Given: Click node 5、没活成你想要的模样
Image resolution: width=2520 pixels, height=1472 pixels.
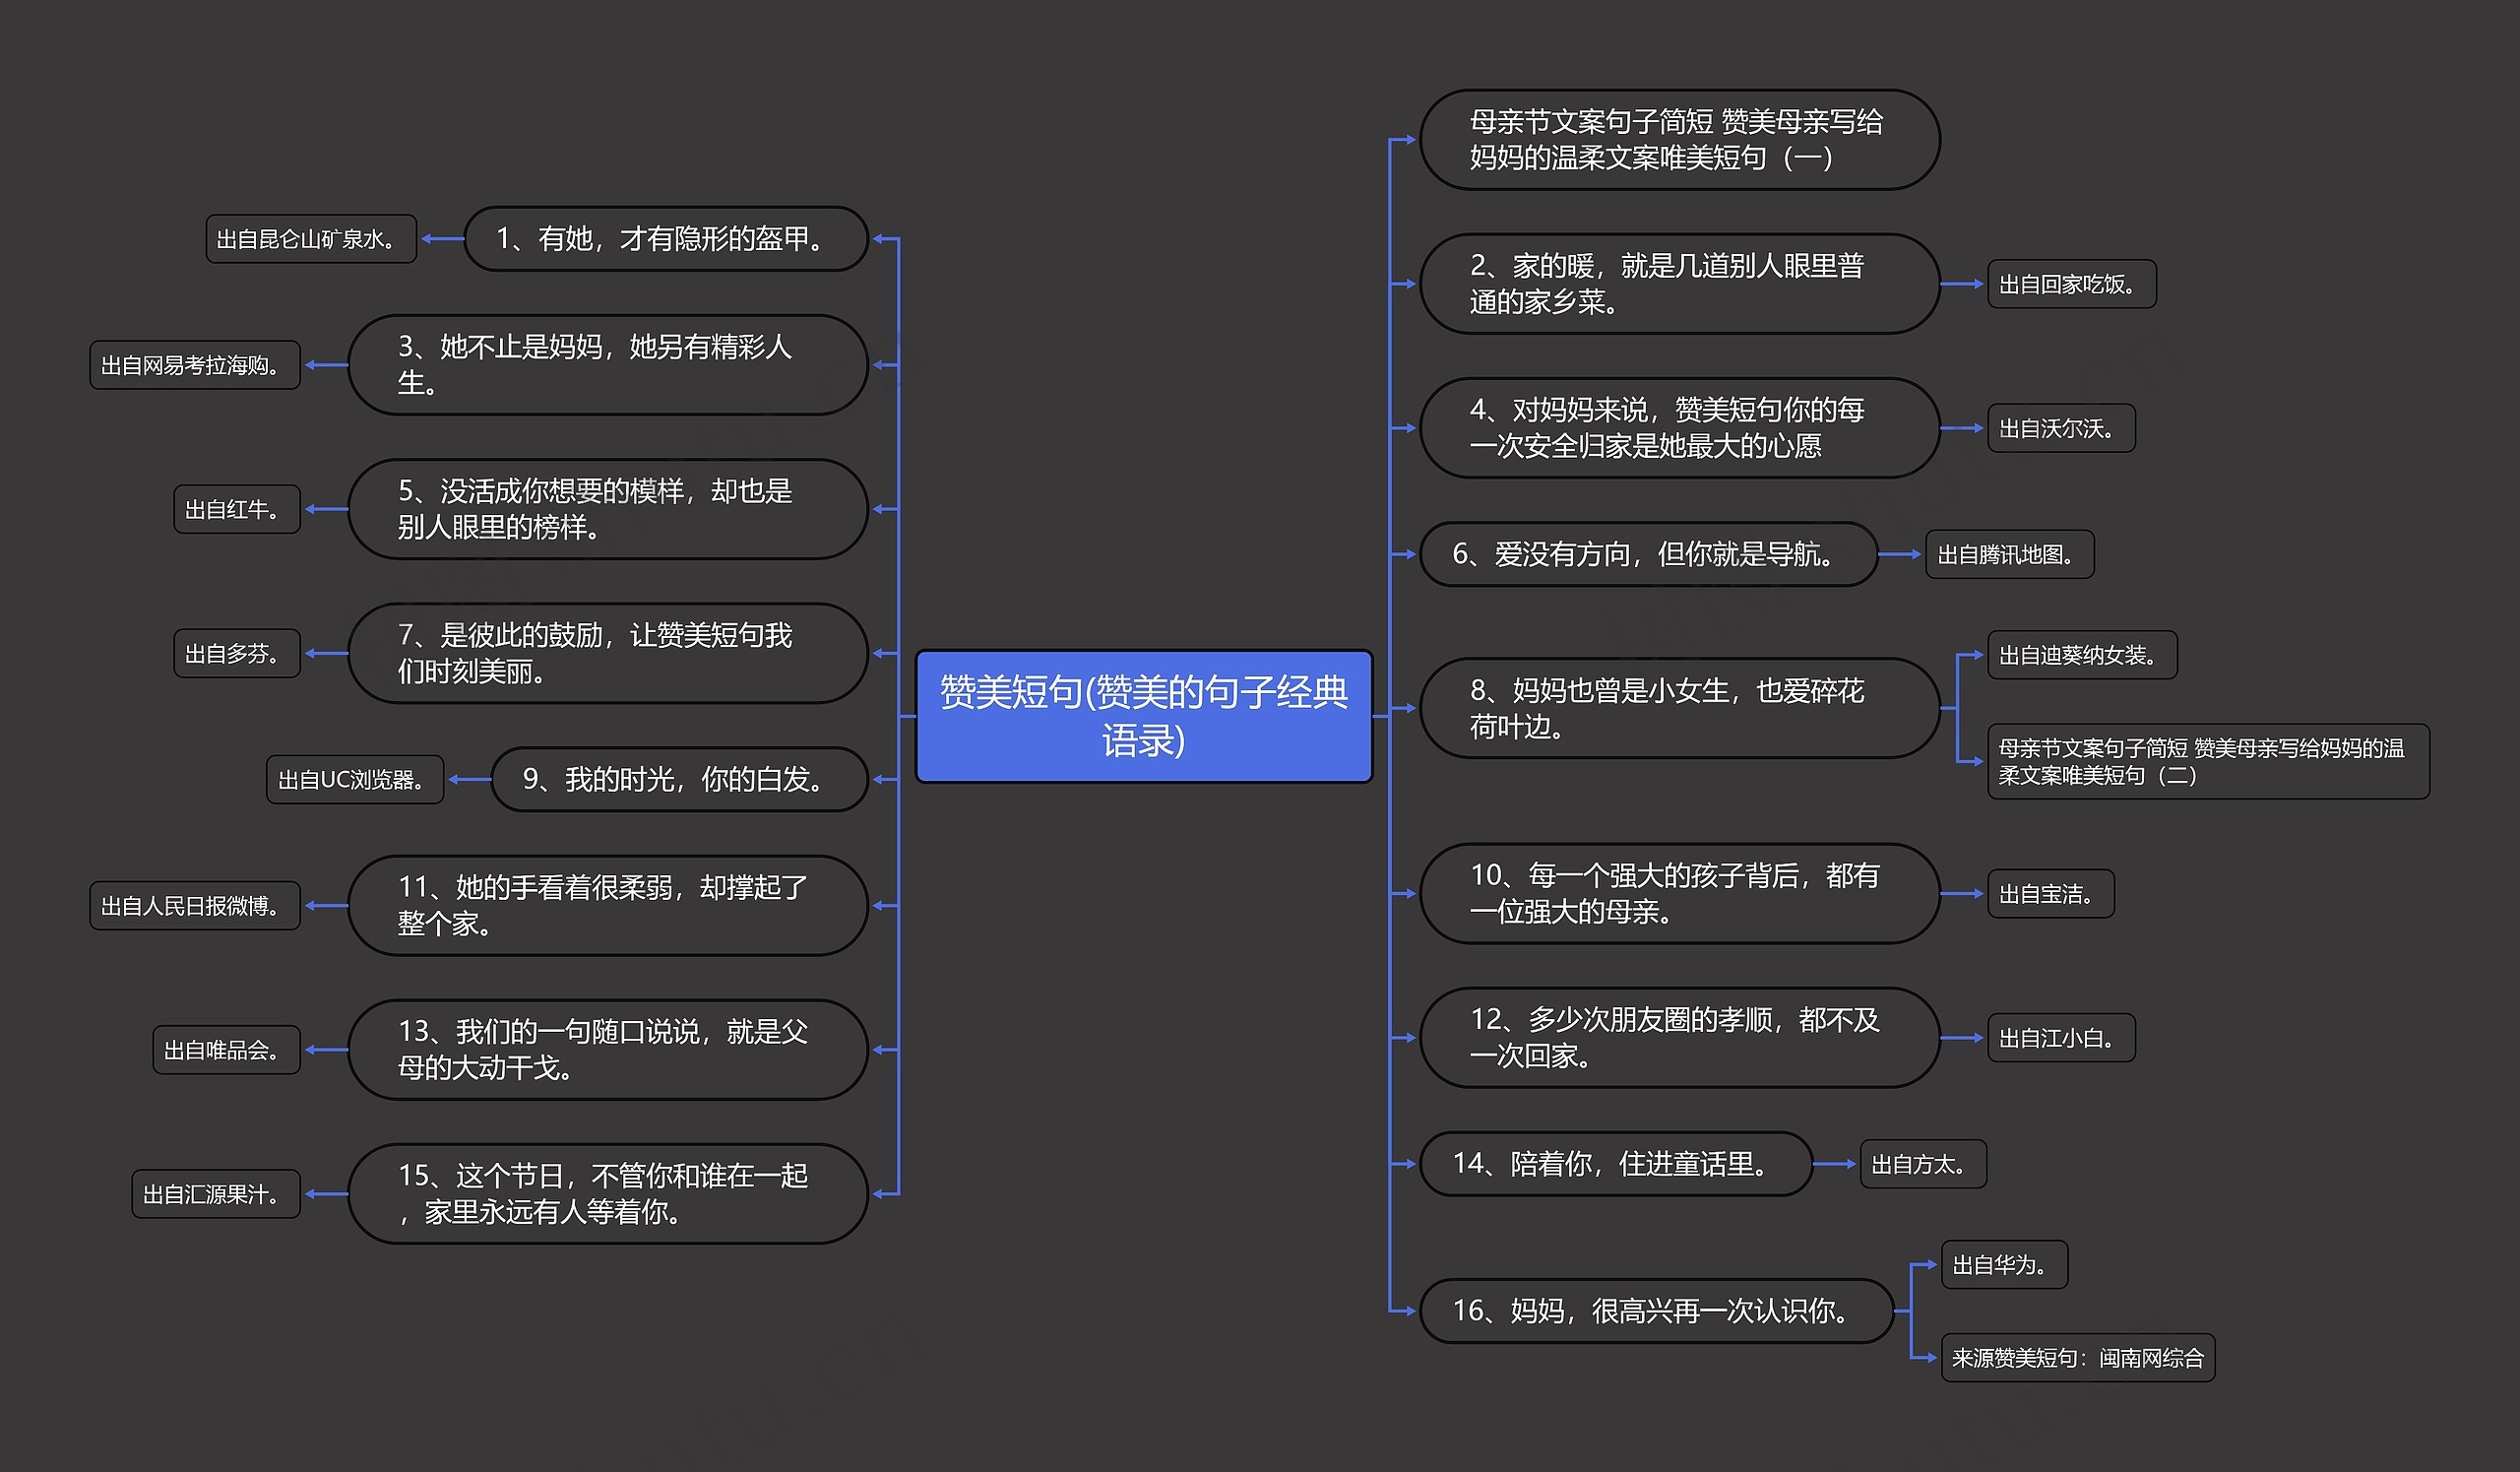Looking at the screenshot, I should [x=607, y=509].
